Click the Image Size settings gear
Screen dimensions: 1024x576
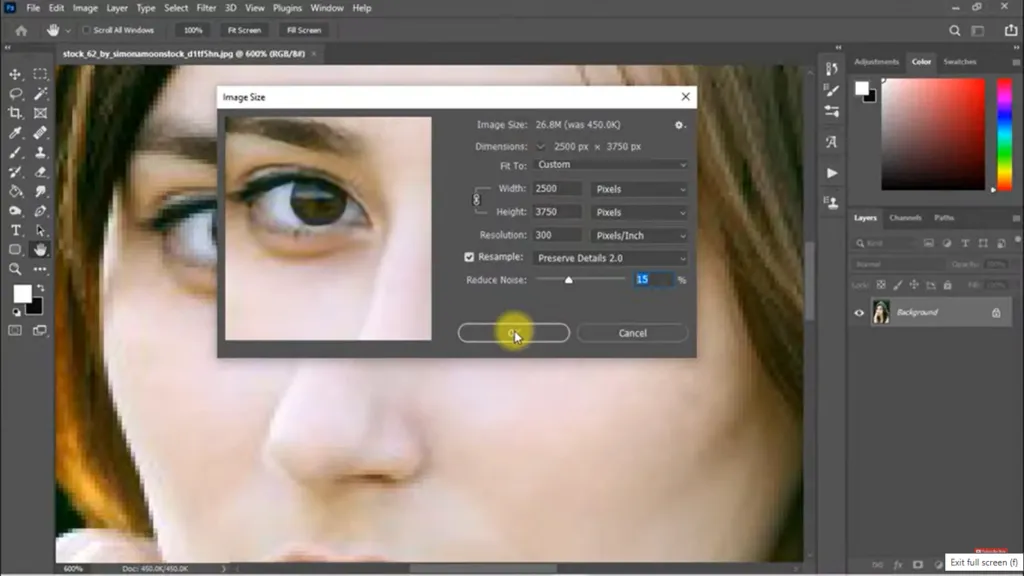point(680,125)
